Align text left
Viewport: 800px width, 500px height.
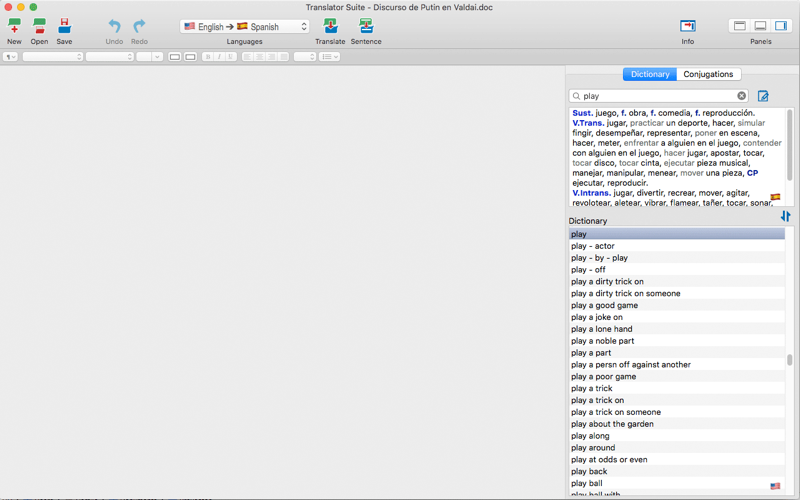247,57
